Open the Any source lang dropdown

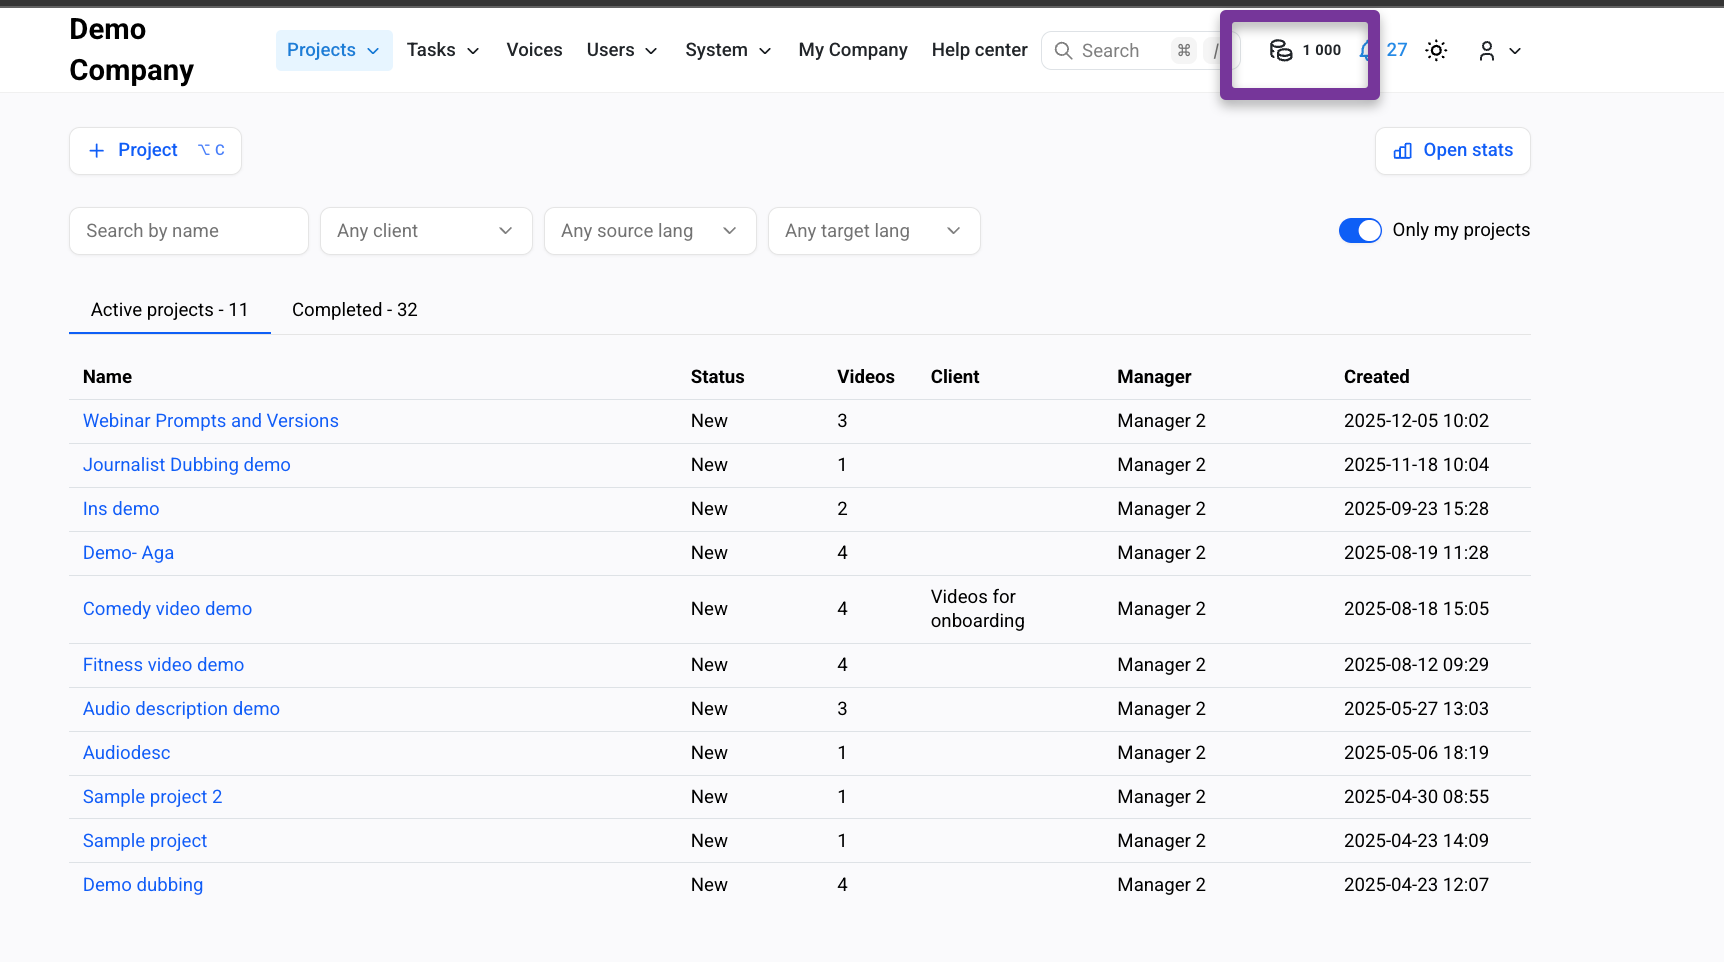649,231
